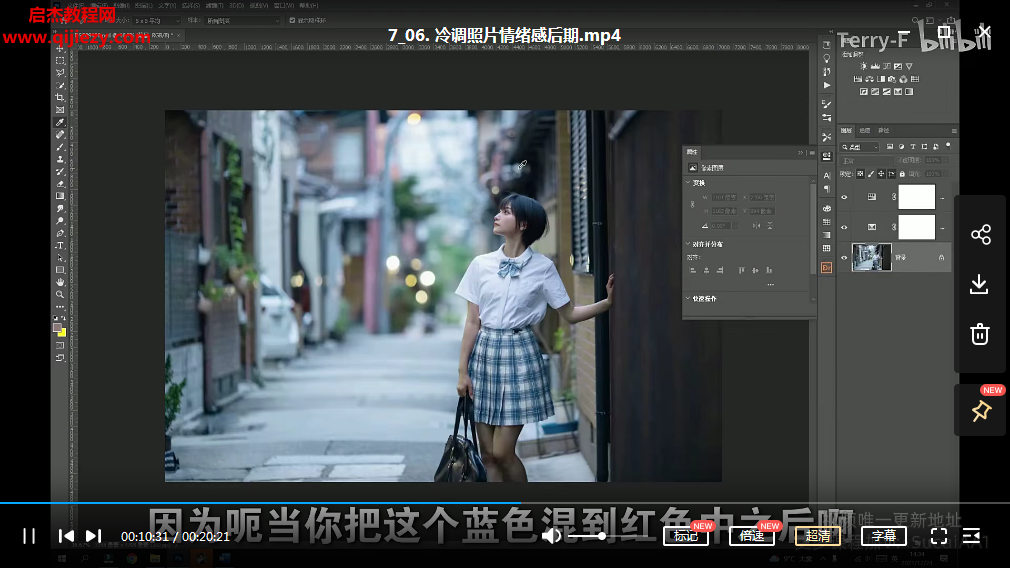The image size is (1010, 568).
Task: Select the Move tool
Action: pos(60,49)
